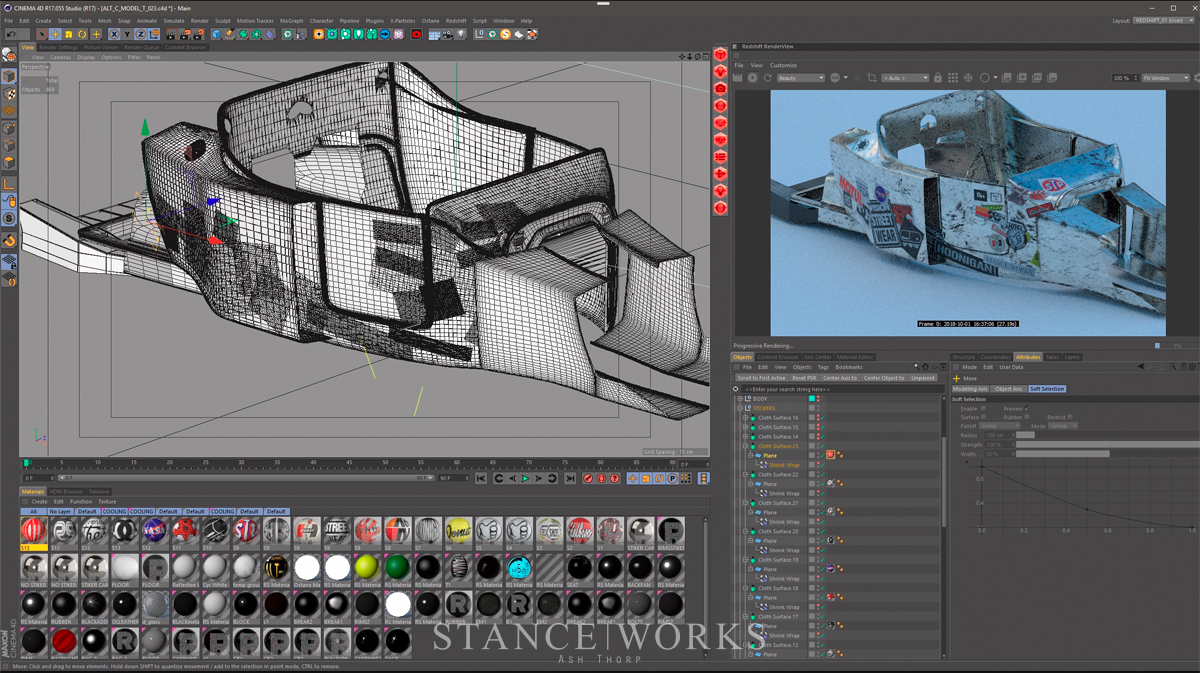Click Make Editable icon in left sidebar
1200x673 pixels.
[x=8, y=54]
